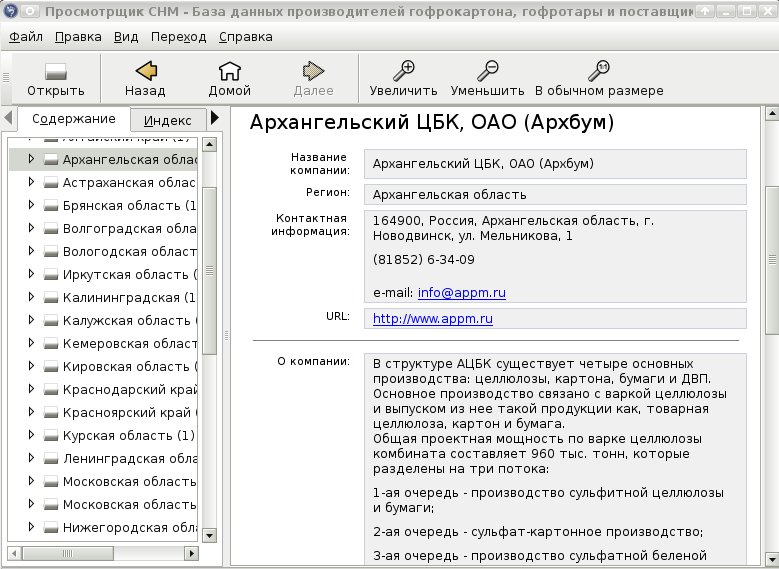Click the book icon beside Калининградская
Image resolution: width=779 pixels, height=569 pixels.
50,297
